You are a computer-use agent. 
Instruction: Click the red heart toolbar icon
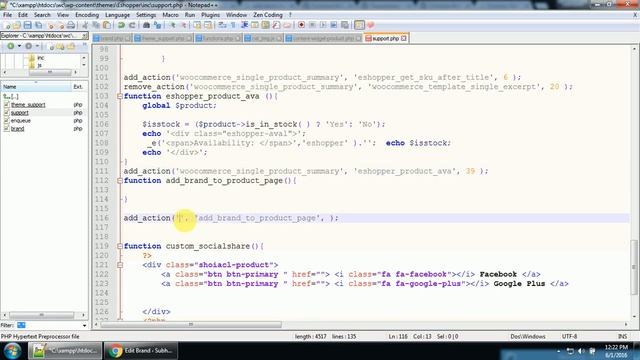click(371, 25)
